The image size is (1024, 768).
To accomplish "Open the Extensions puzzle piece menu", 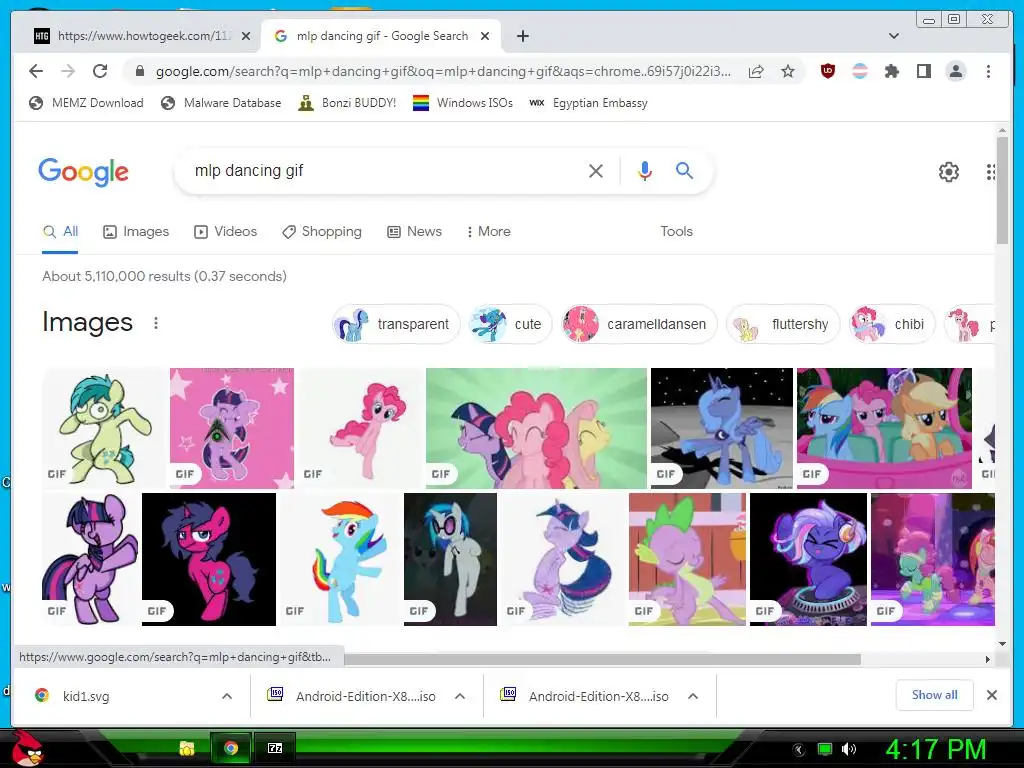I will click(891, 71).
